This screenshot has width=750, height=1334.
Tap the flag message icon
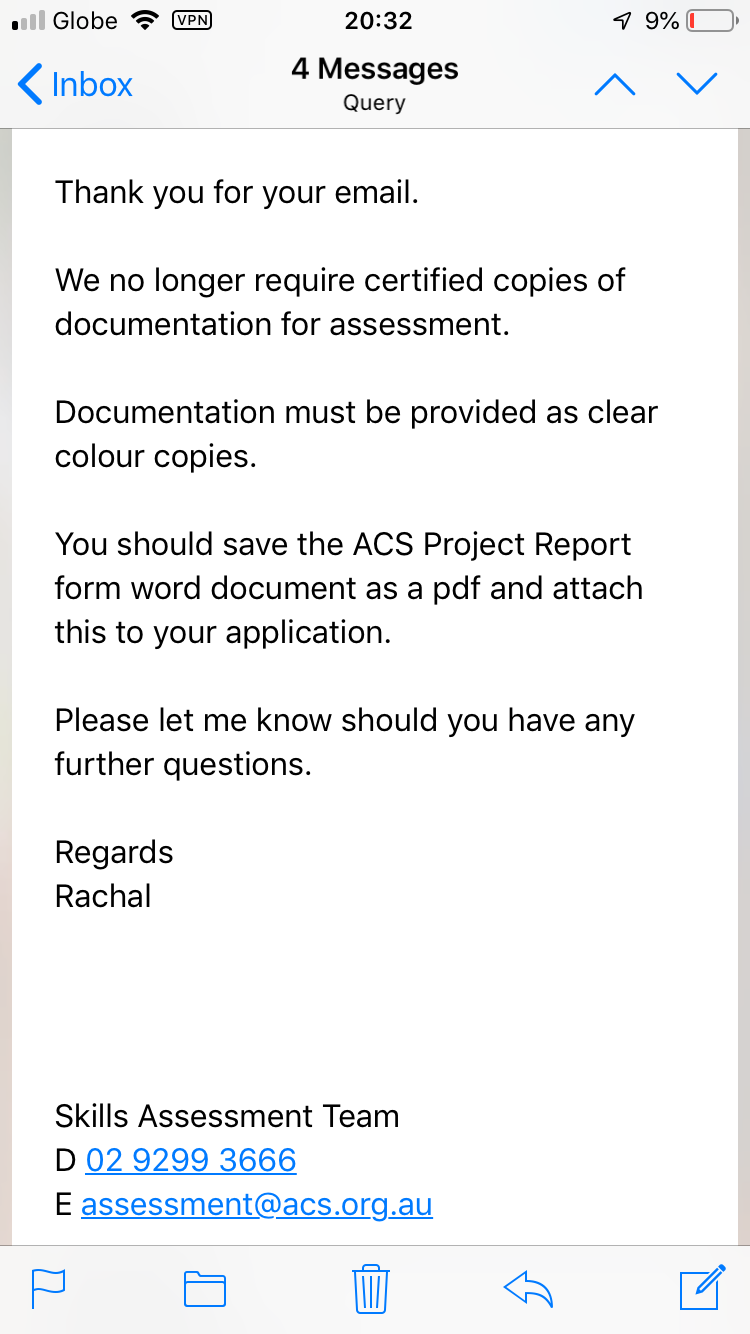[48, 1287]
